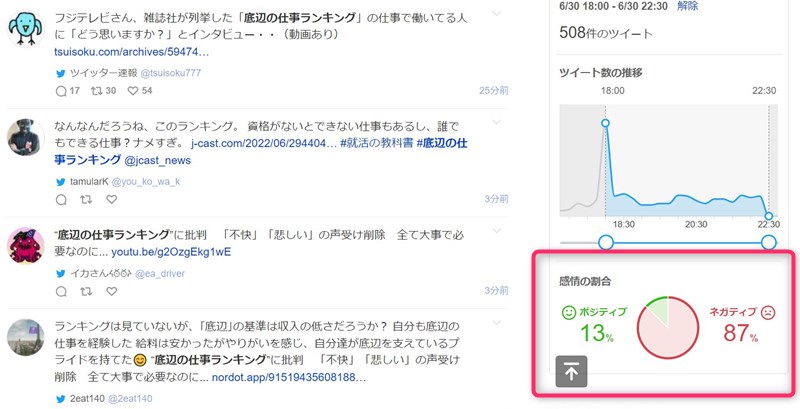Click the 3分前 timestamp on the イカさん tweet
This screenshot has height=409, width=800.
496,291
